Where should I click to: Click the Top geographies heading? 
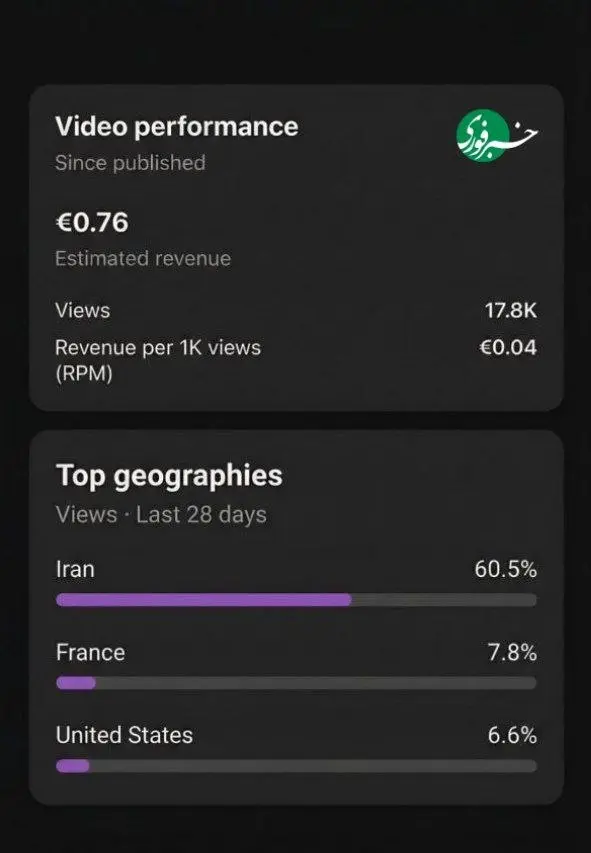tap(169, 475)
